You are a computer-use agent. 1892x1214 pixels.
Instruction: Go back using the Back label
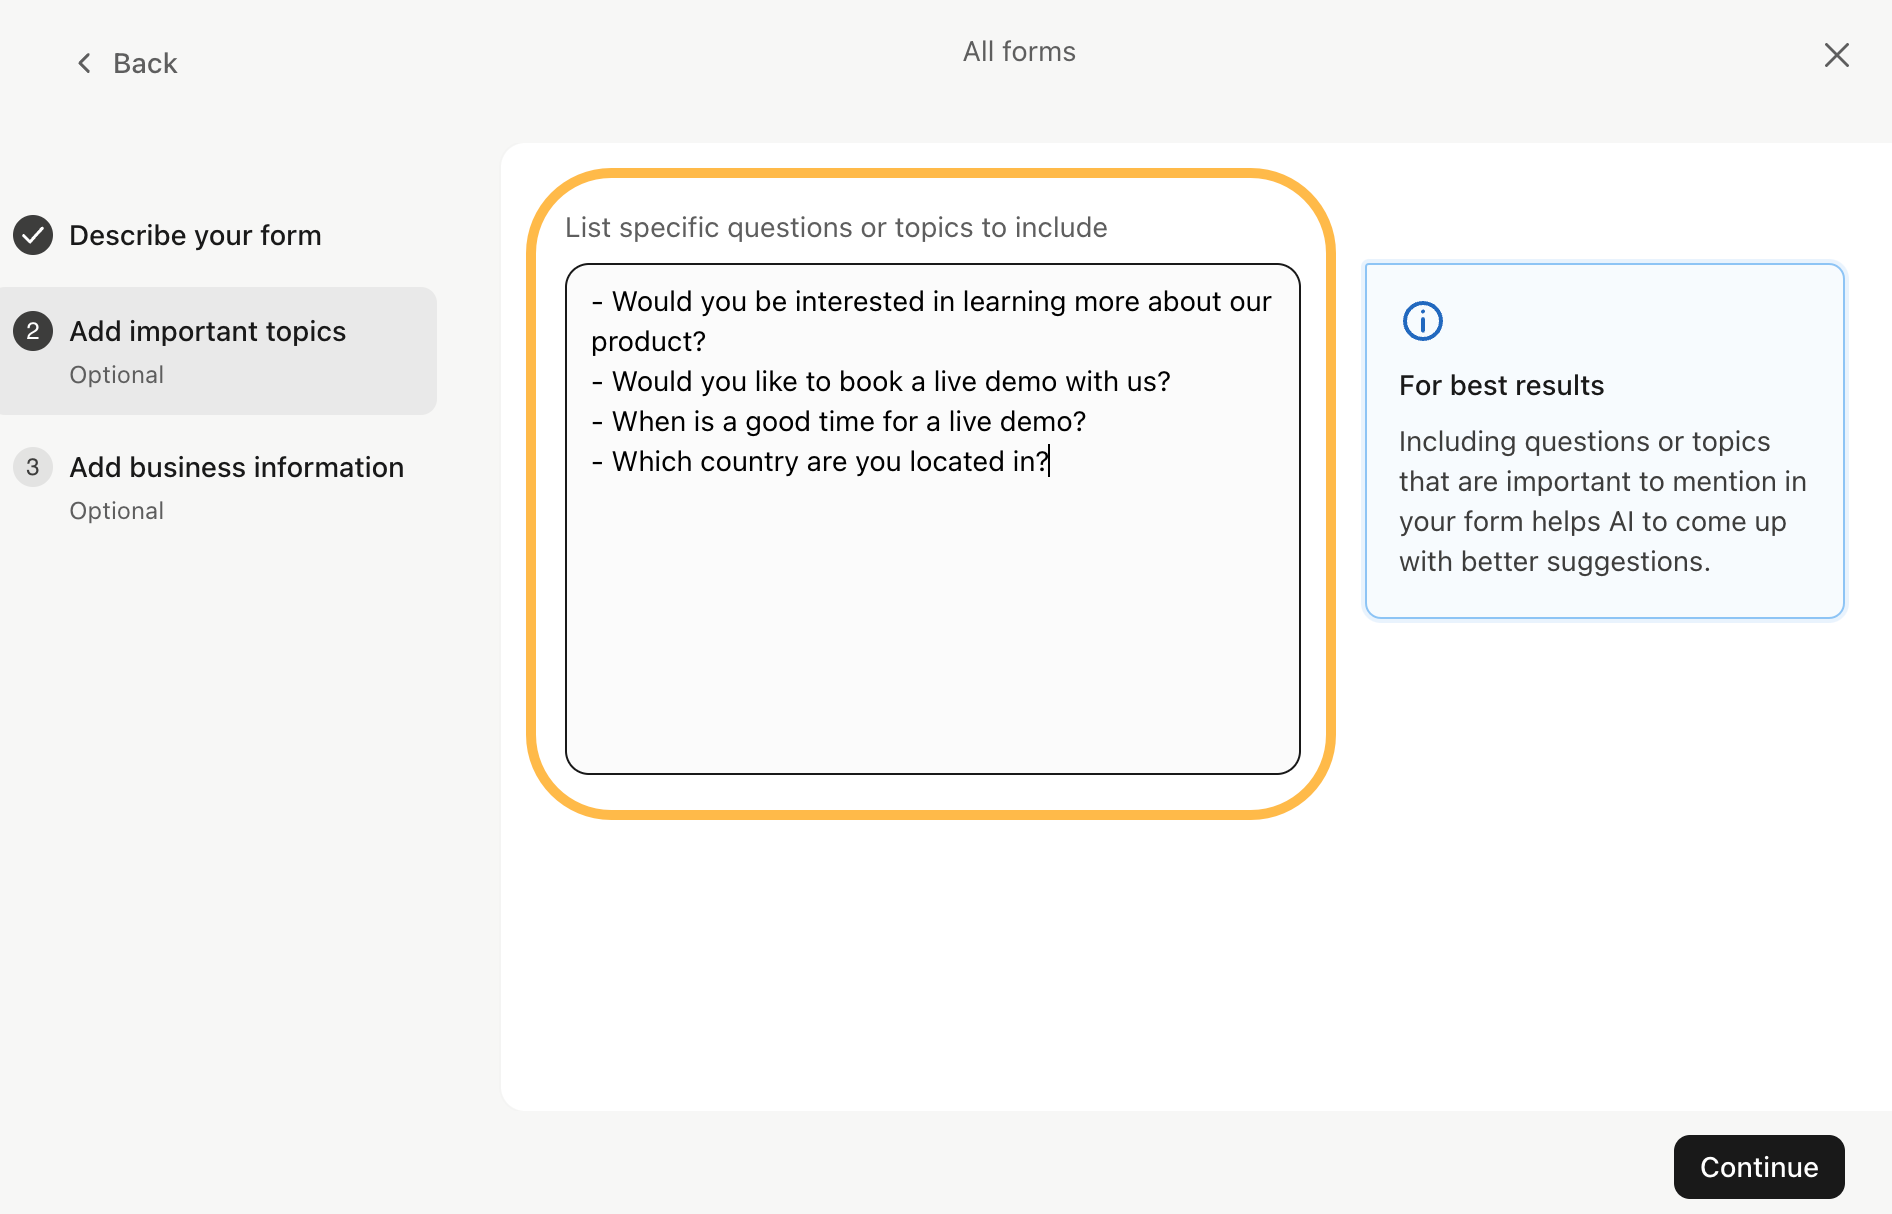pyautogui.click(x=145, y=64)
